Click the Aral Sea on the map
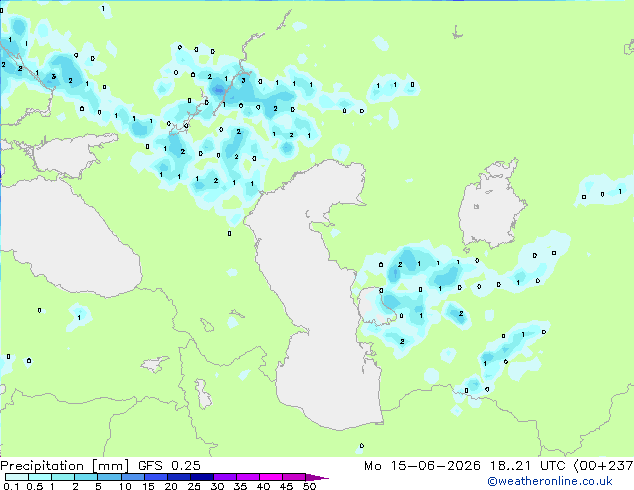The image size is (634, 490). 491,206
